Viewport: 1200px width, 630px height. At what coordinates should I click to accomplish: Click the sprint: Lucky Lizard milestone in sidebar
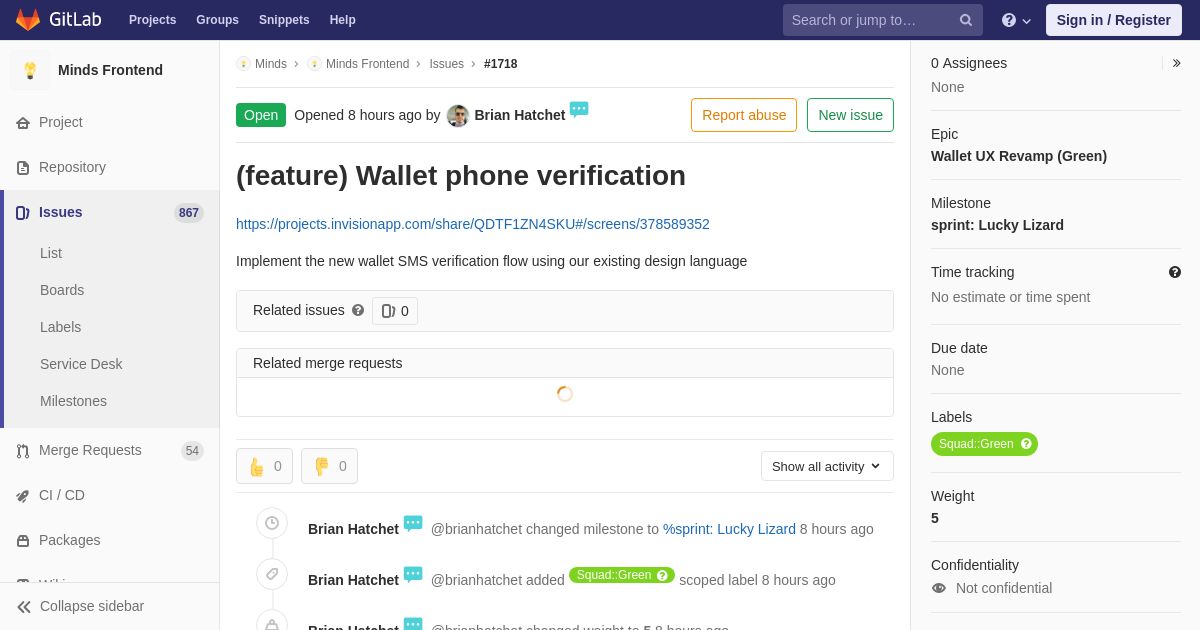(997, 225)
